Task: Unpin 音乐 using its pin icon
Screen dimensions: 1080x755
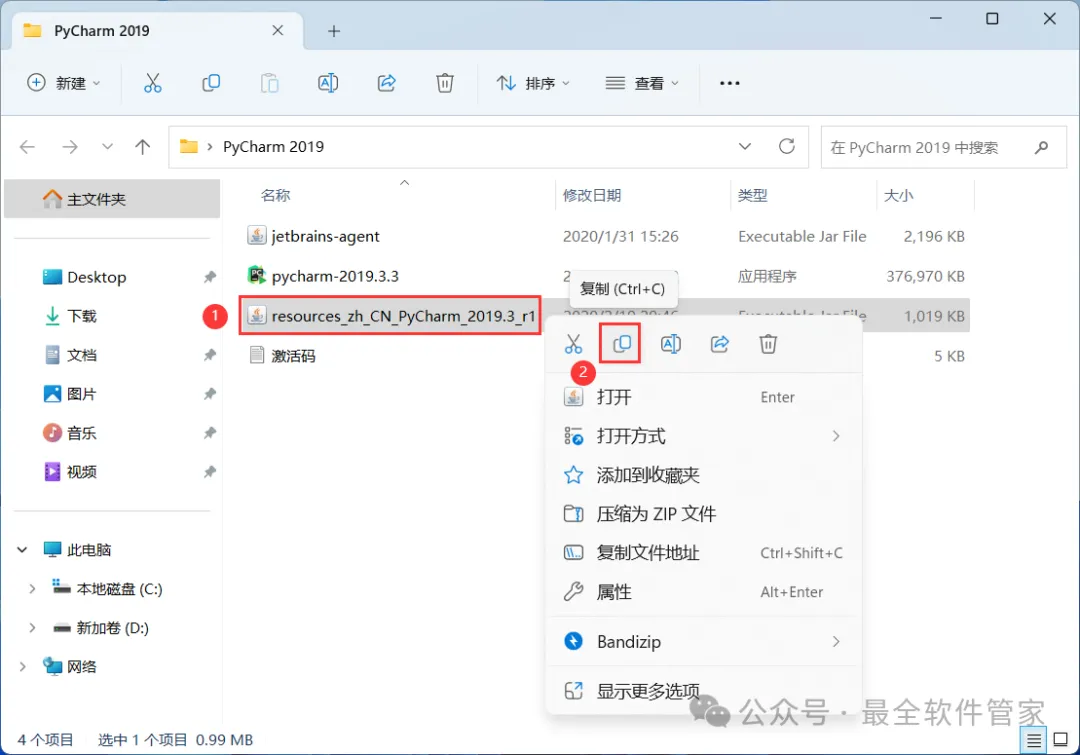Action: pos(209,433)
